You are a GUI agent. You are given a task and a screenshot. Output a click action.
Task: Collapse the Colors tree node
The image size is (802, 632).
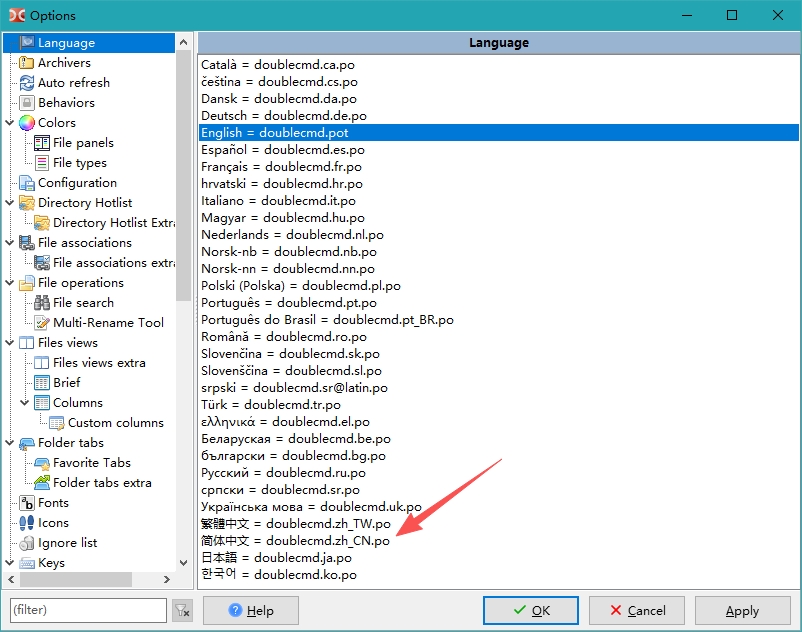pos(10,123)
